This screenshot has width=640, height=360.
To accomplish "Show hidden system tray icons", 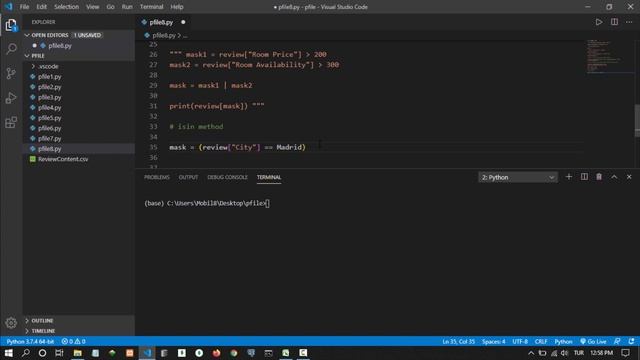I will point(531,353).
